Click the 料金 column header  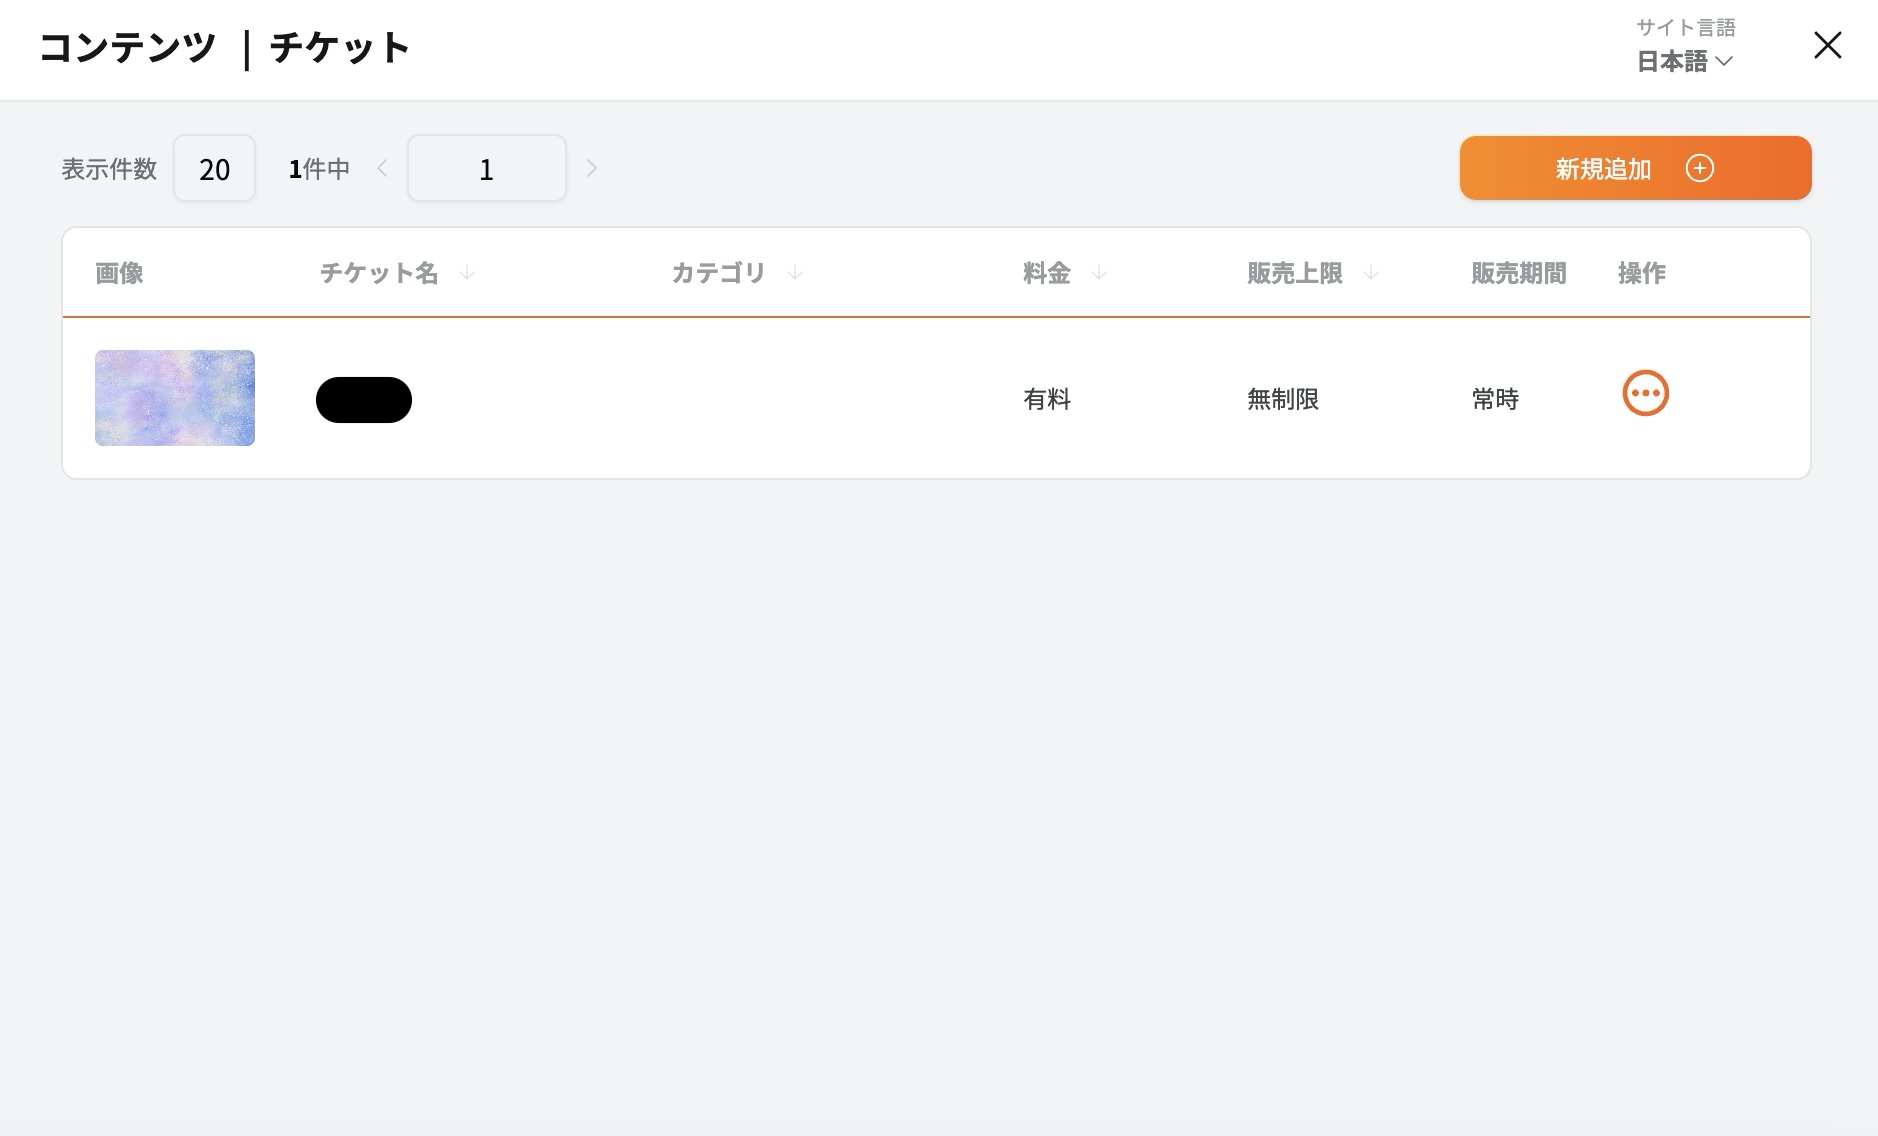click(x=1046, y=273)
